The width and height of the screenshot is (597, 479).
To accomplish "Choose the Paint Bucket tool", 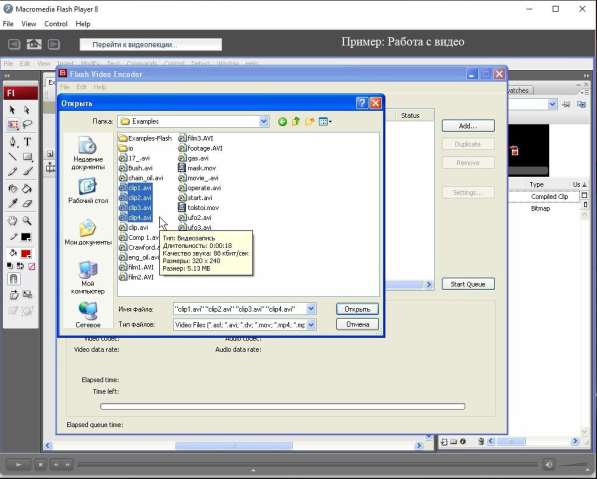I will (x=27, y=189).
